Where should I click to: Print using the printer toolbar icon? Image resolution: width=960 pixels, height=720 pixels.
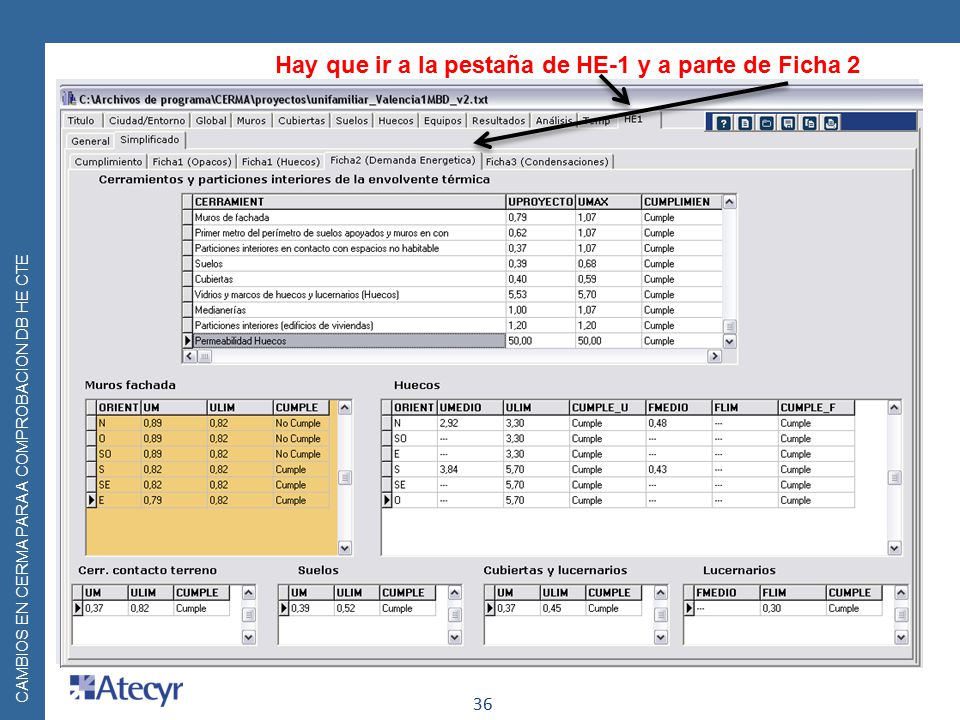click(x=831, y=123)
